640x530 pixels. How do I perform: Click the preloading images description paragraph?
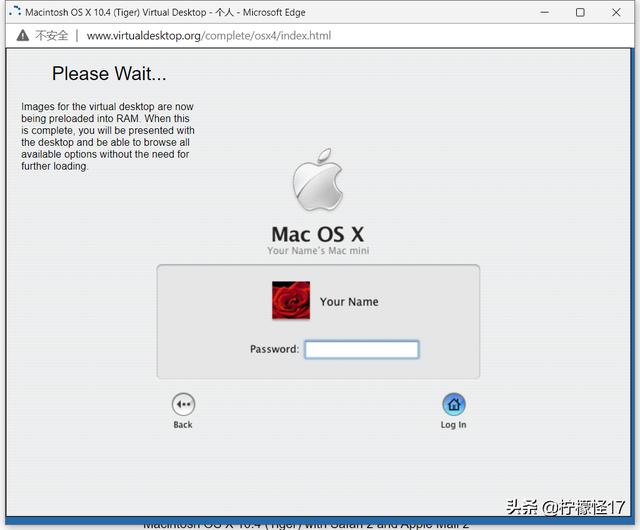tap(108, 136)
